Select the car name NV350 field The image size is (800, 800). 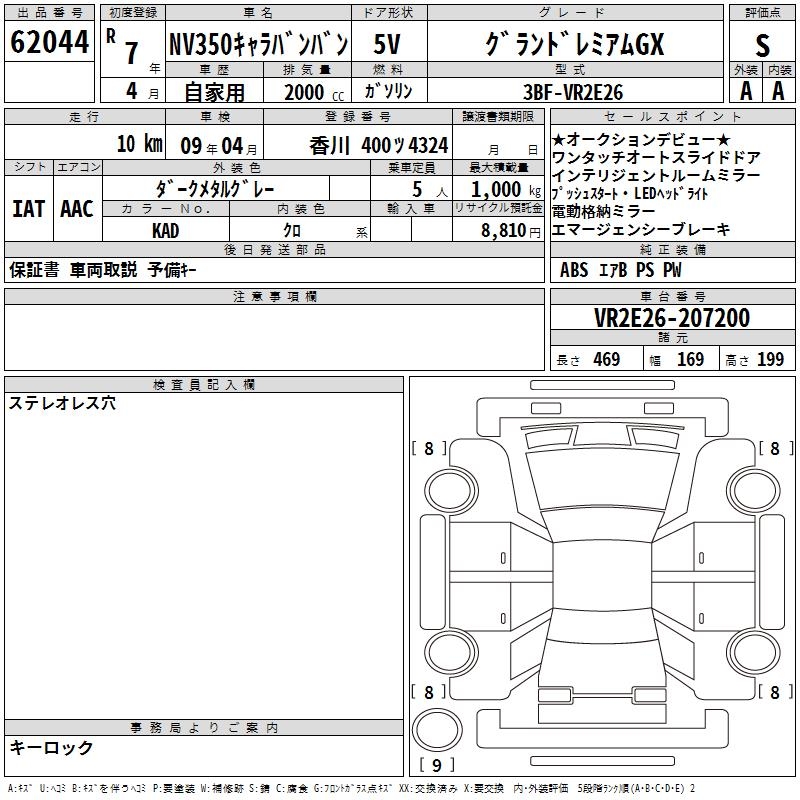(258, 45)
